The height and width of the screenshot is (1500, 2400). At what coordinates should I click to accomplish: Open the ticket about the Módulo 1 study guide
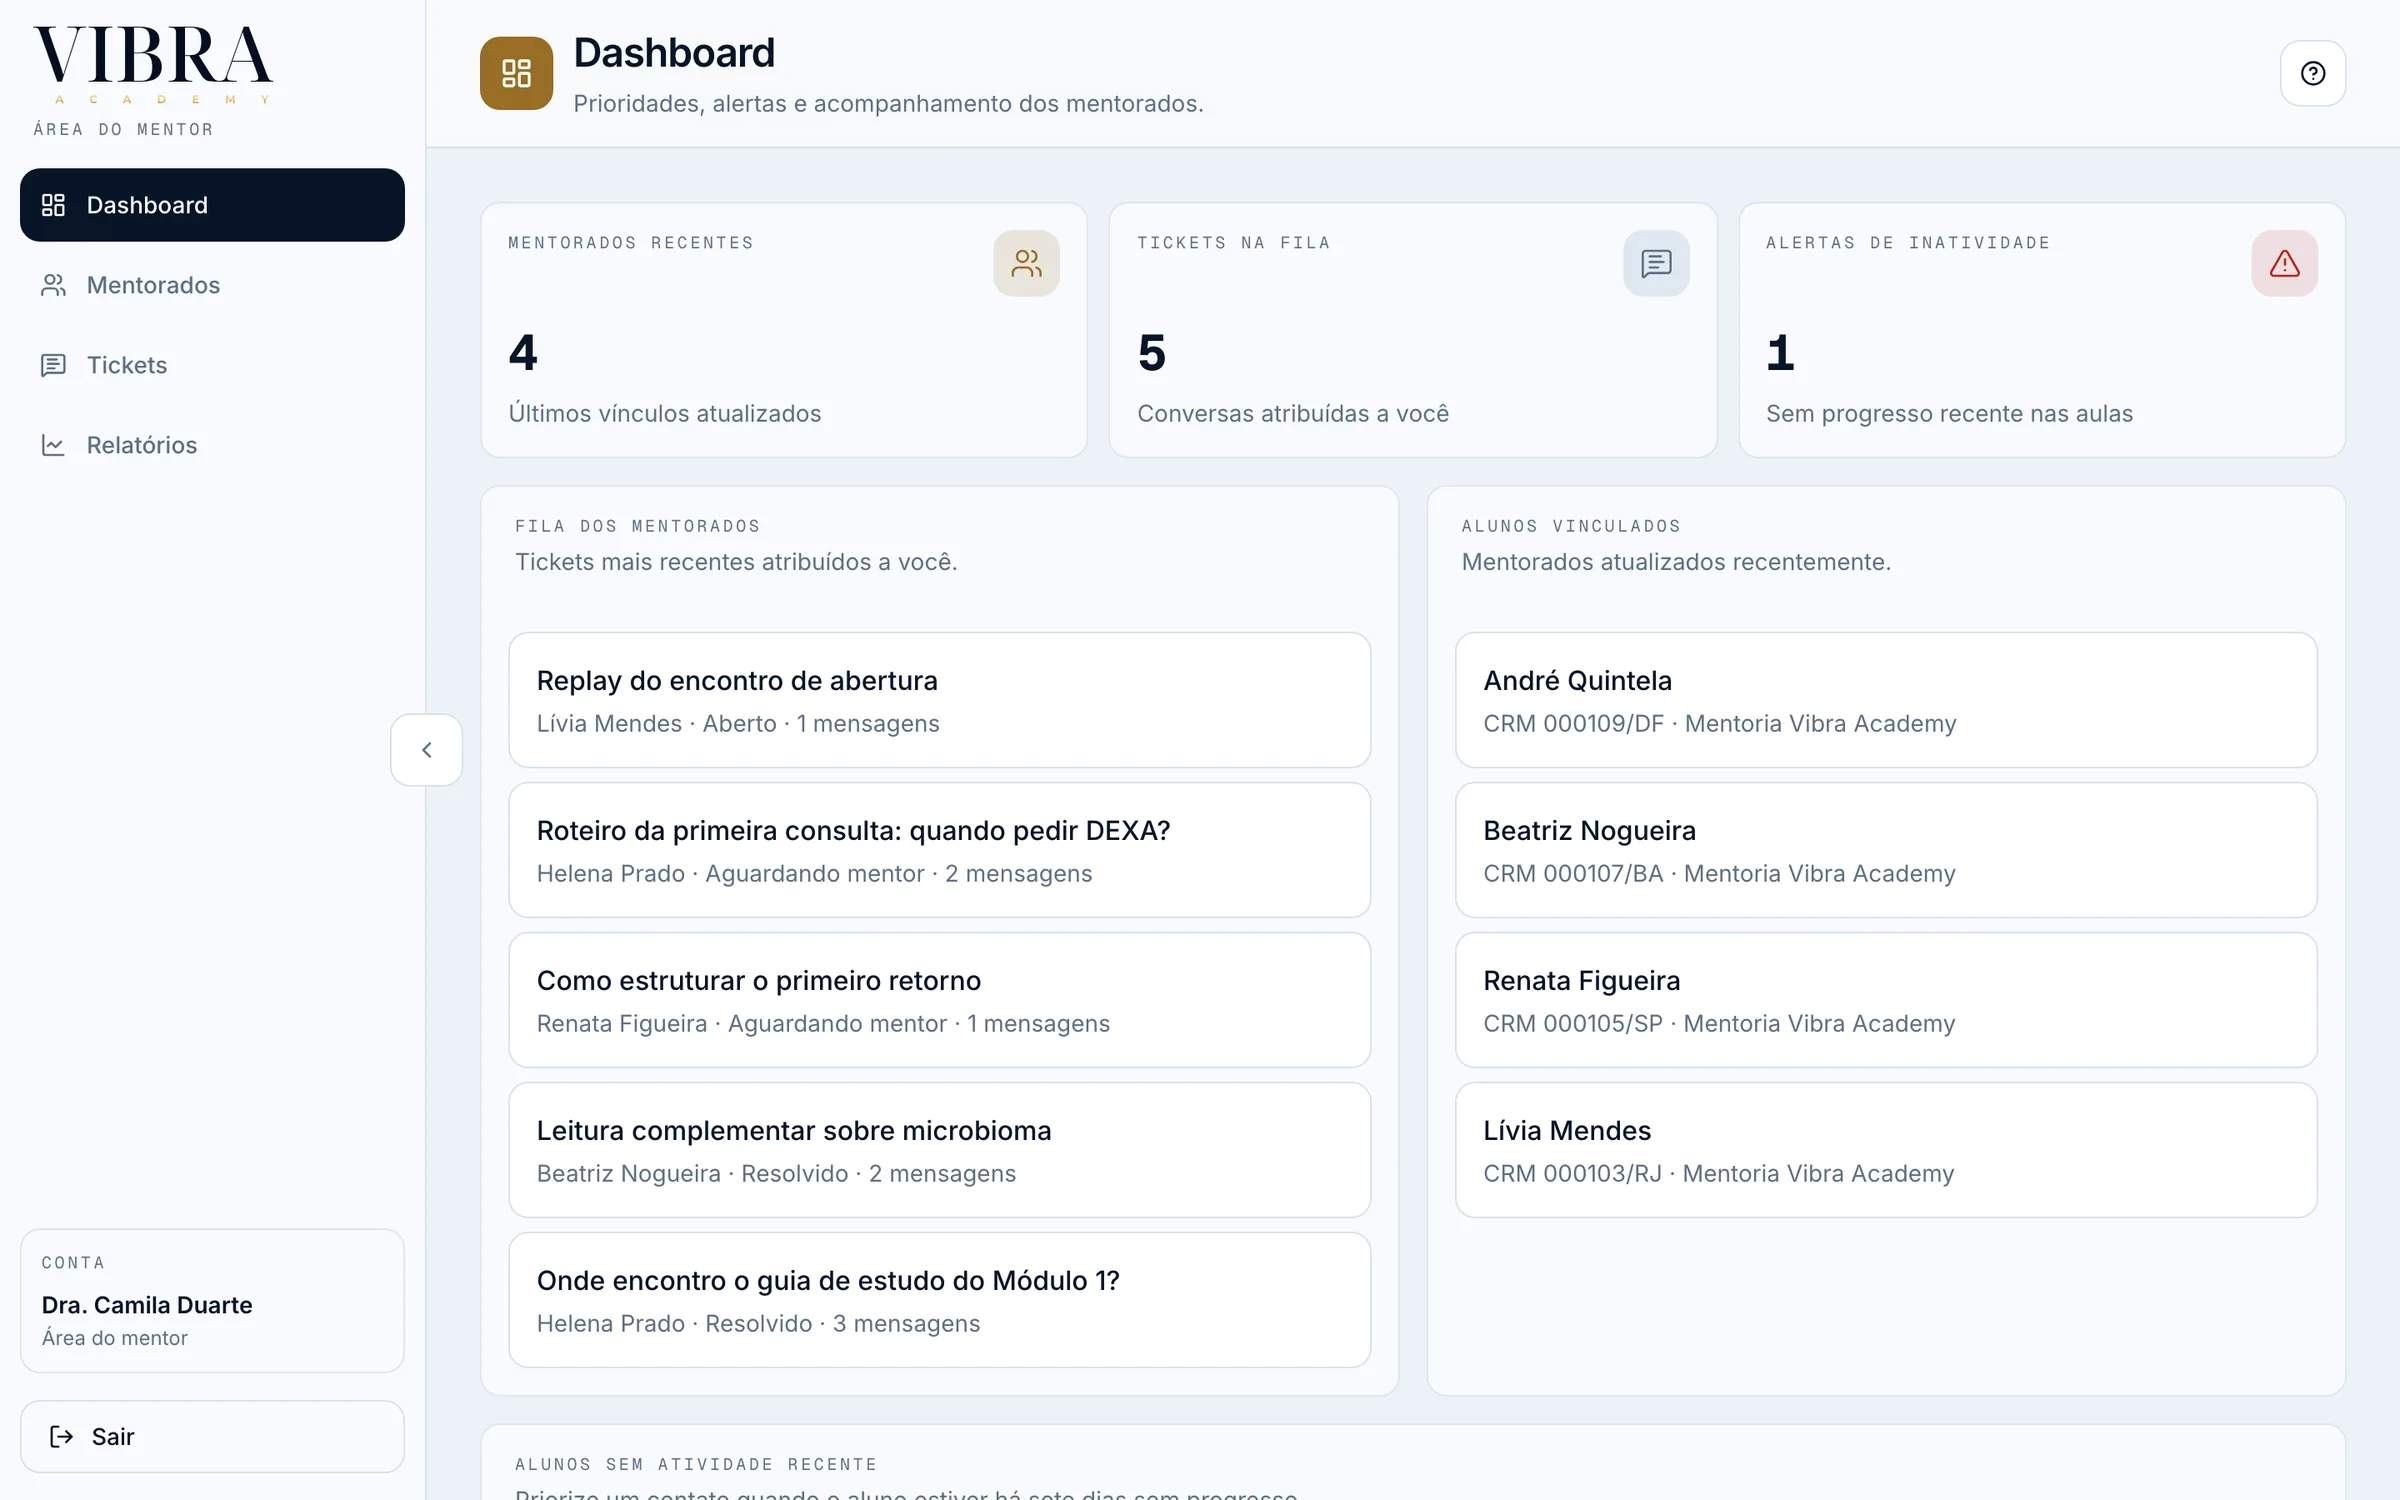[939, 1300]
